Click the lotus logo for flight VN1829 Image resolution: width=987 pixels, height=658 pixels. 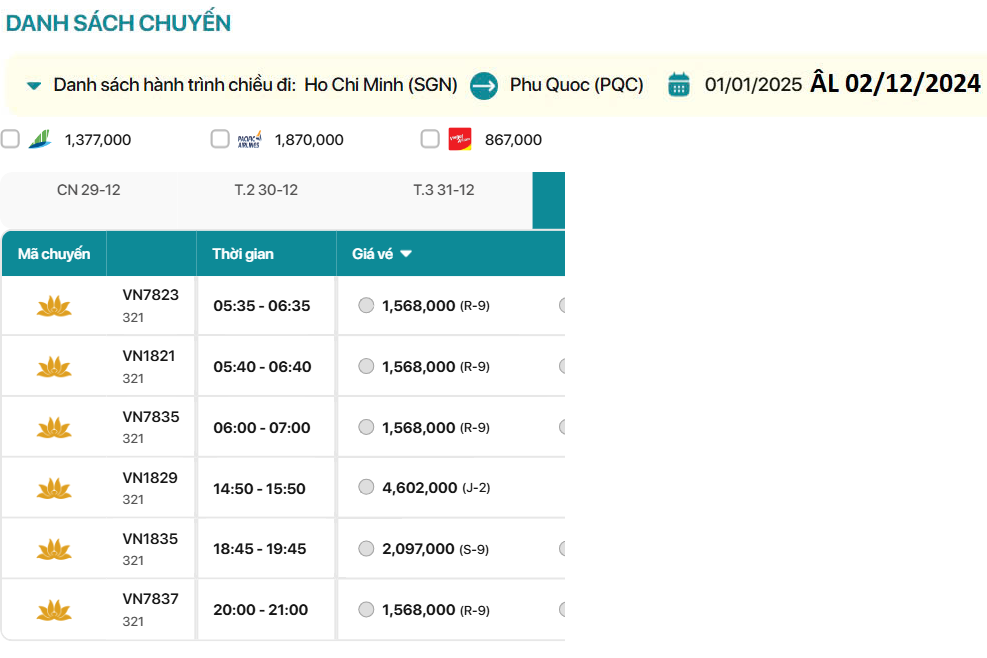point(54,489)
